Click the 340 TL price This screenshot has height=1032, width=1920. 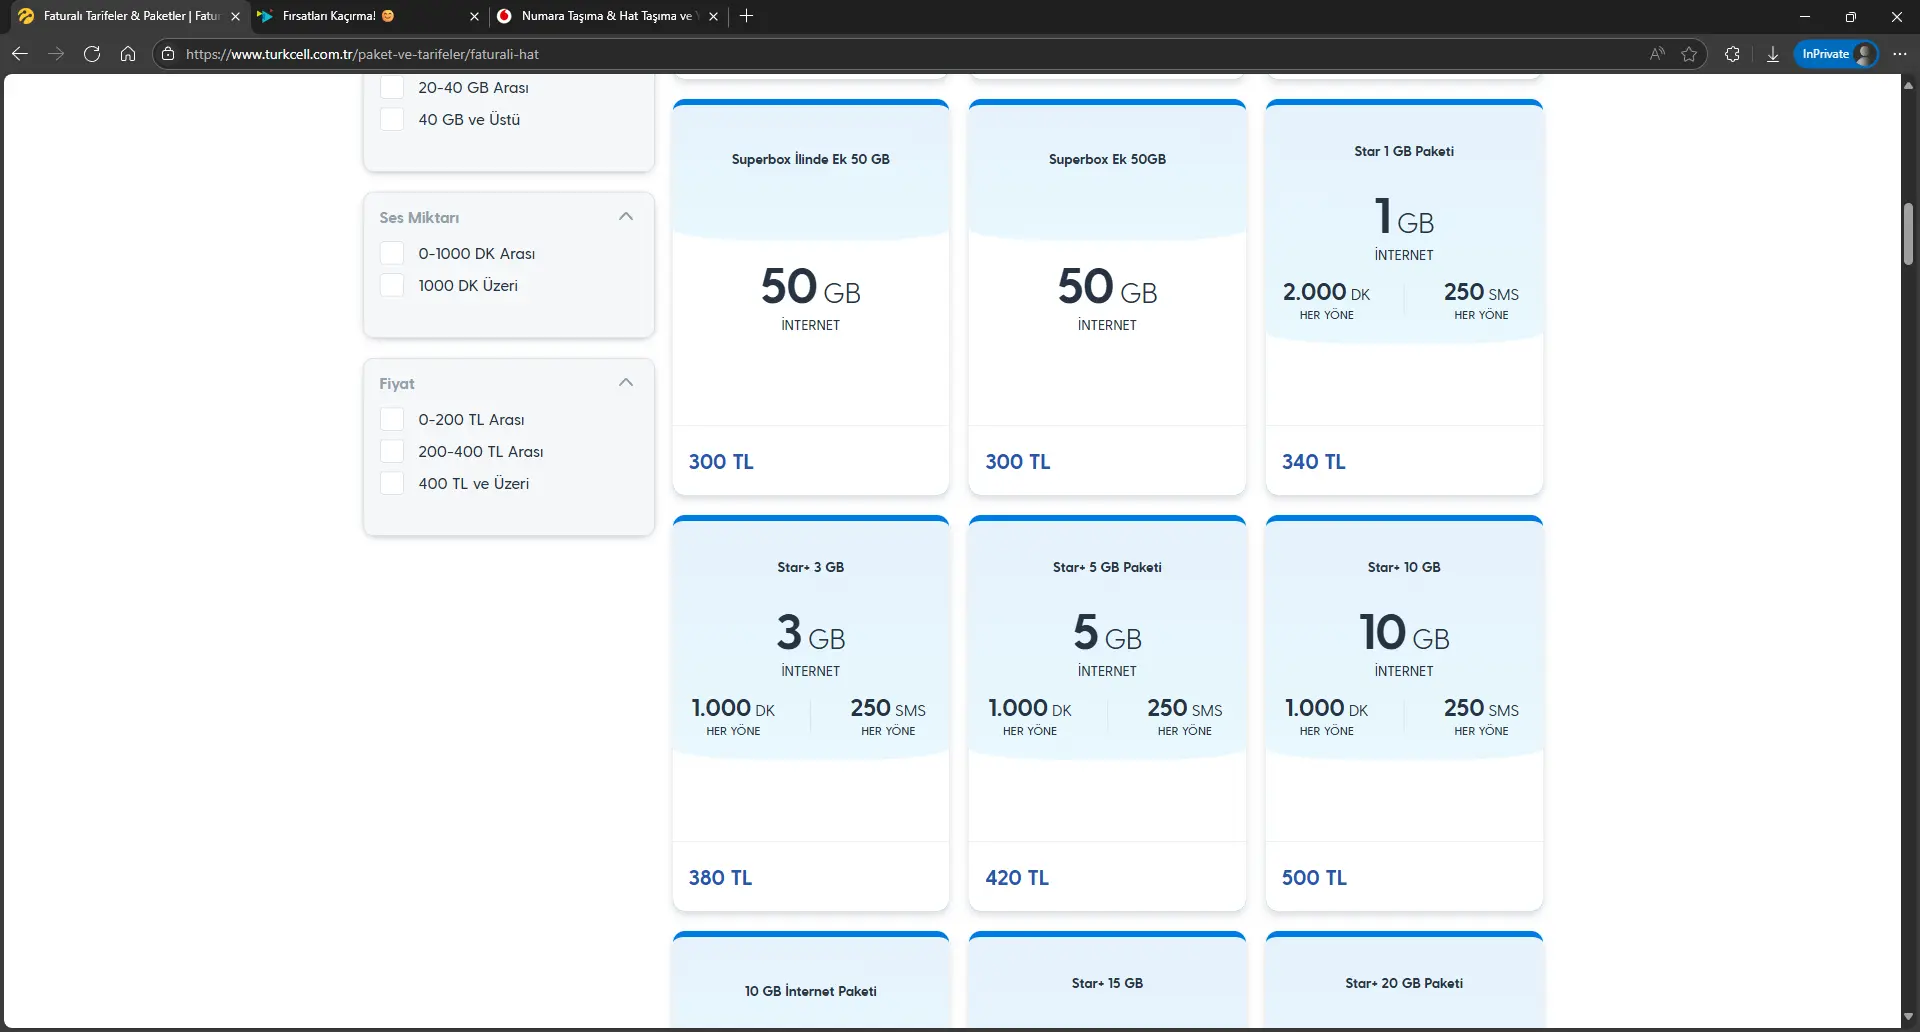pos(1314,462)
